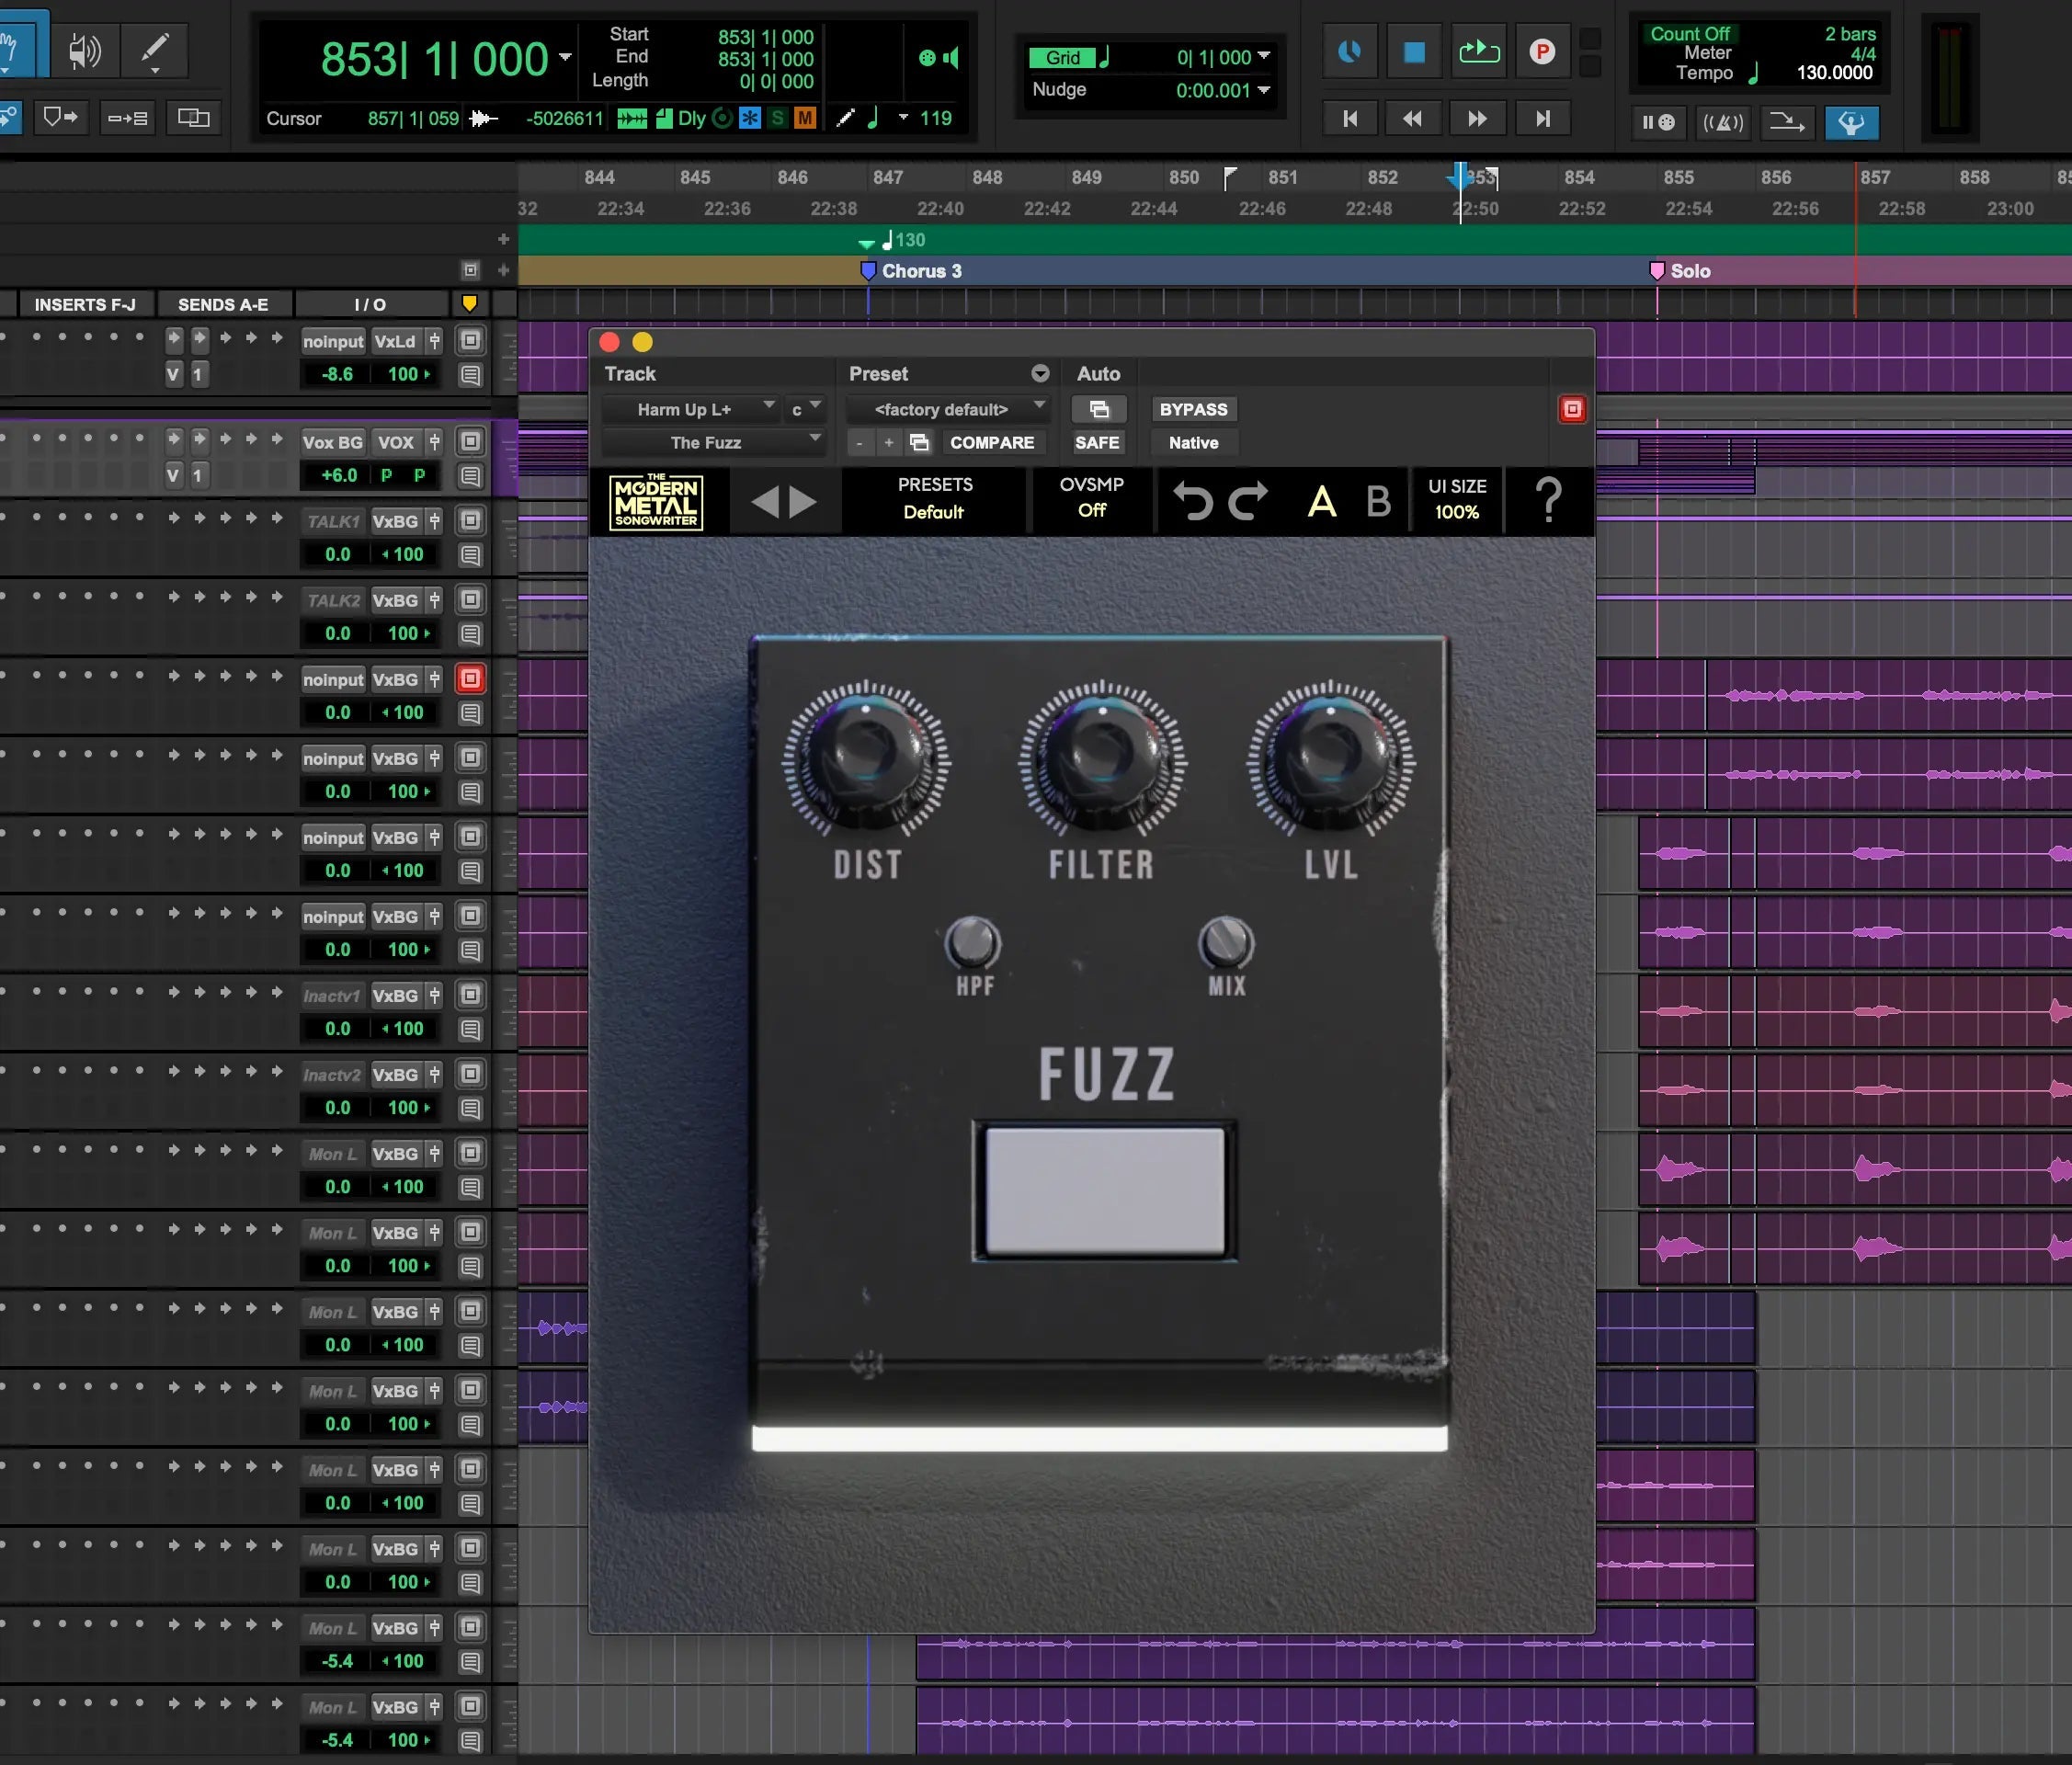Viewport: 2072px width, 1765px height.
Task: Toggle the FUZZ pedal footswitch
Action: 1104,1191
